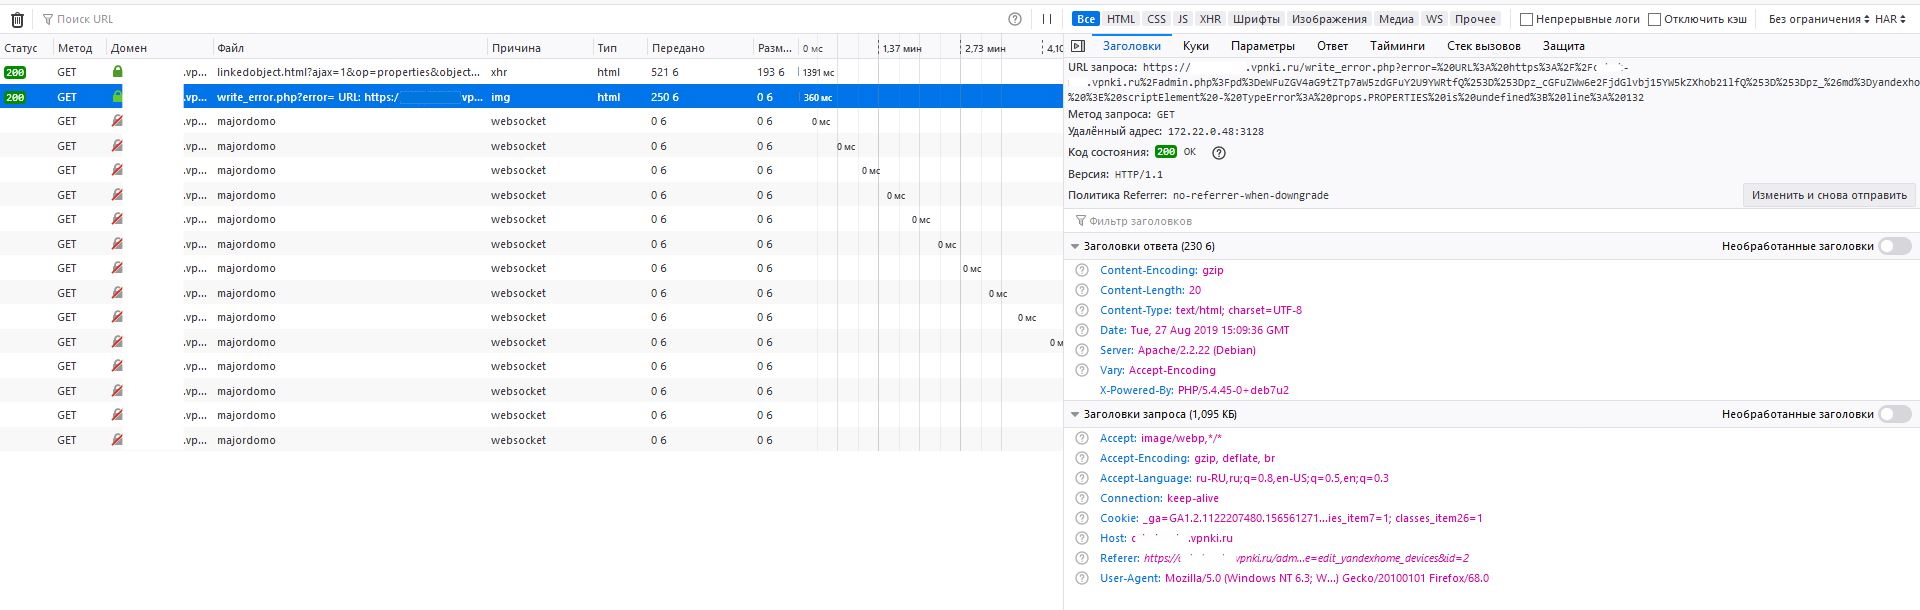Open the HAR dropdown menu

coord(1890,19)
